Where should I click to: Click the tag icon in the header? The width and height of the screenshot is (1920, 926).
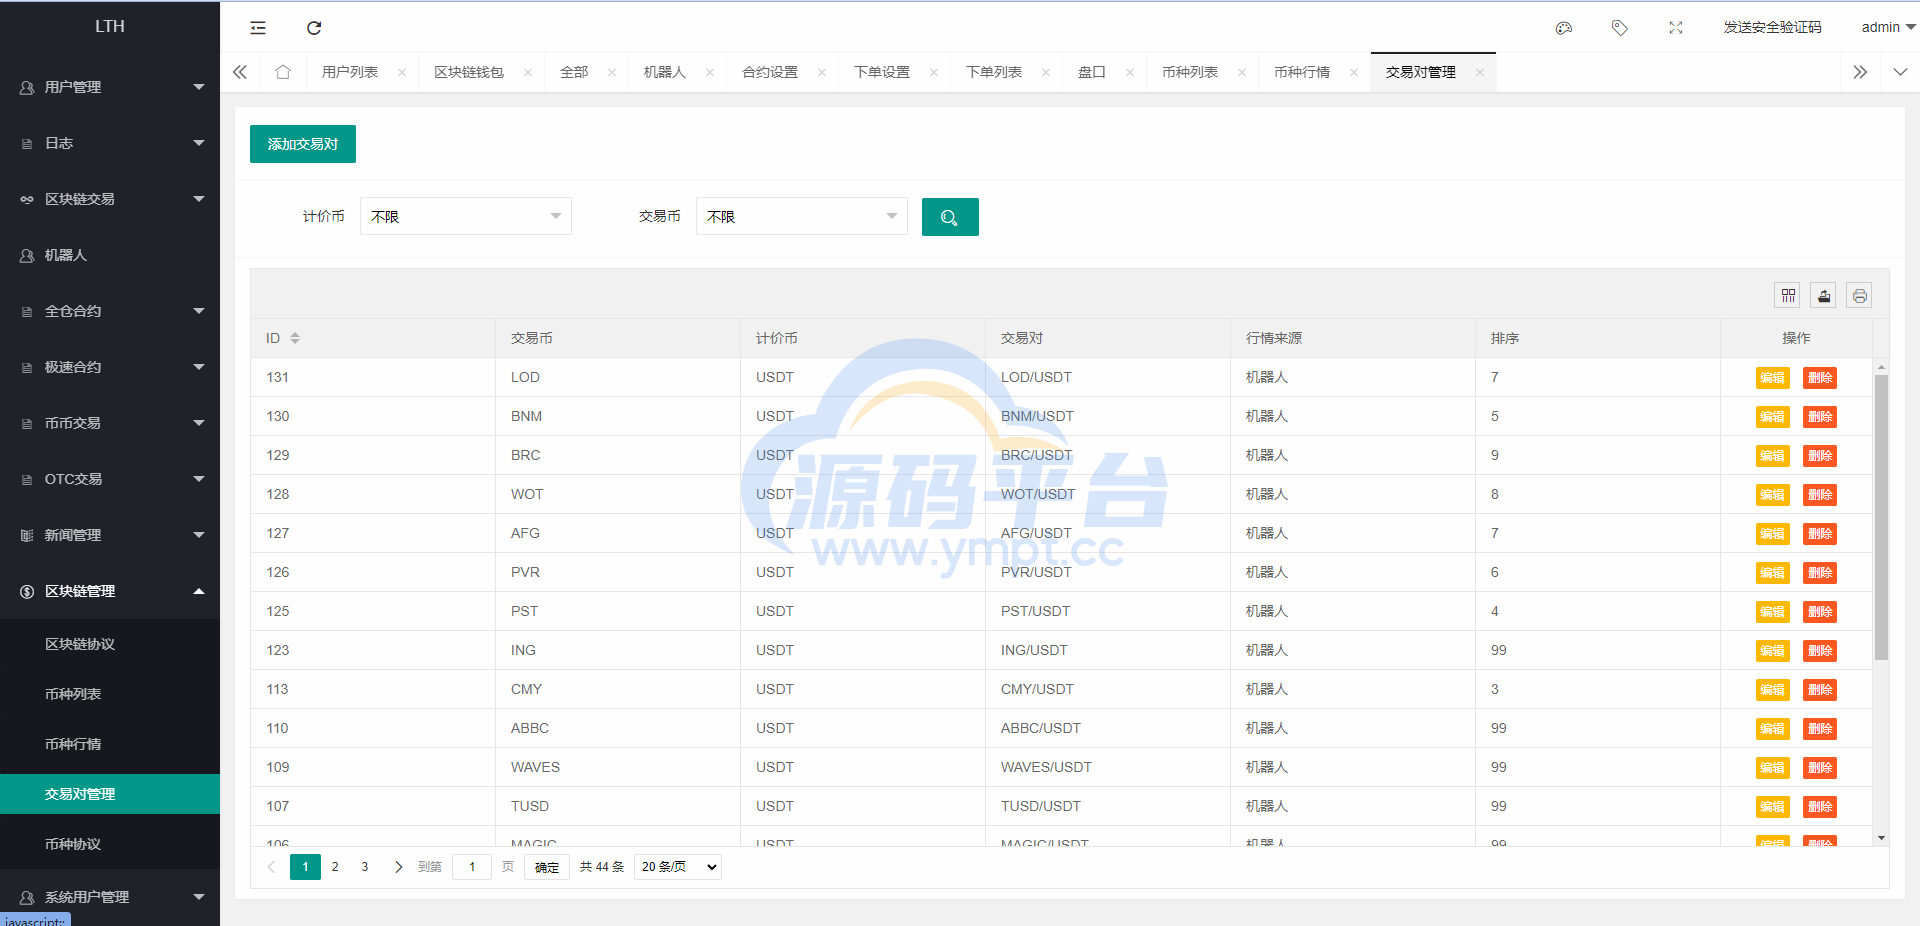coord(1620,28)
